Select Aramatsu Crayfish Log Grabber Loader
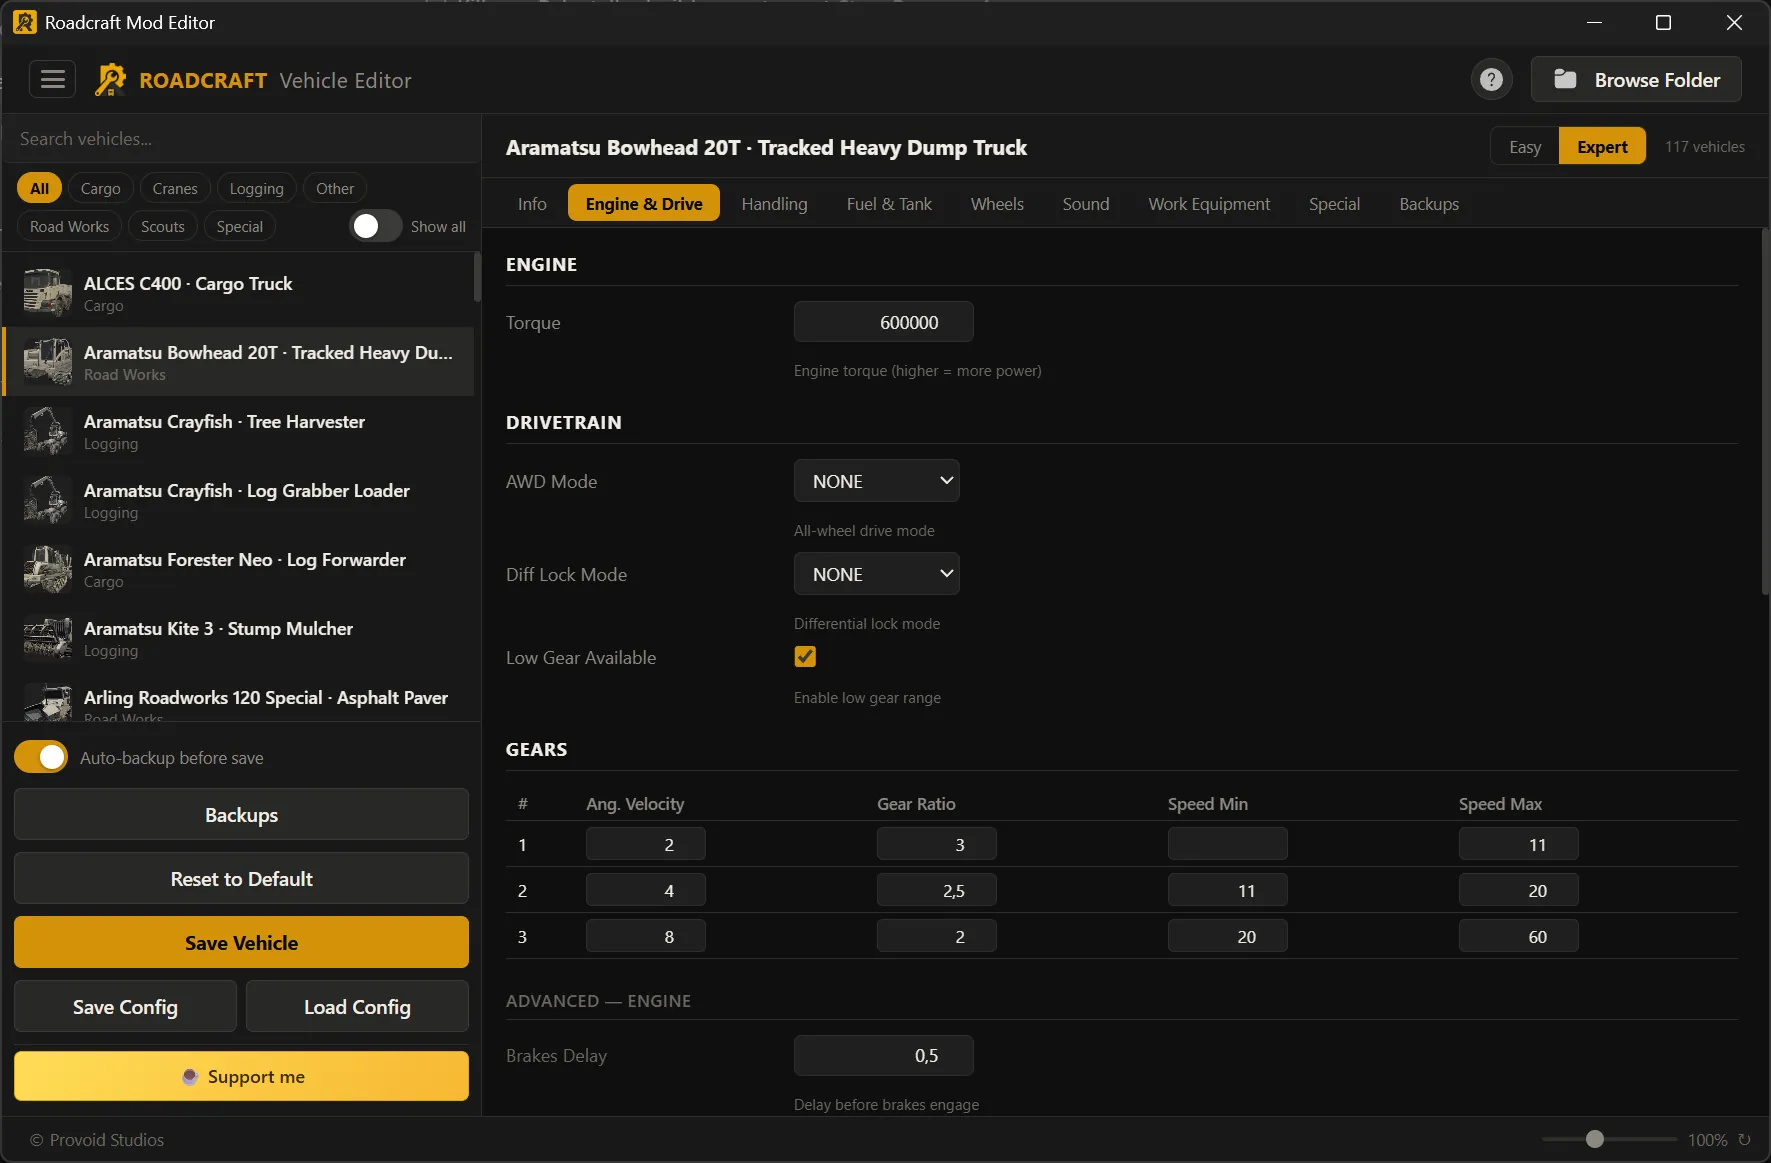This screenshot has width=1771, height=1163. [x=239, y=500]
